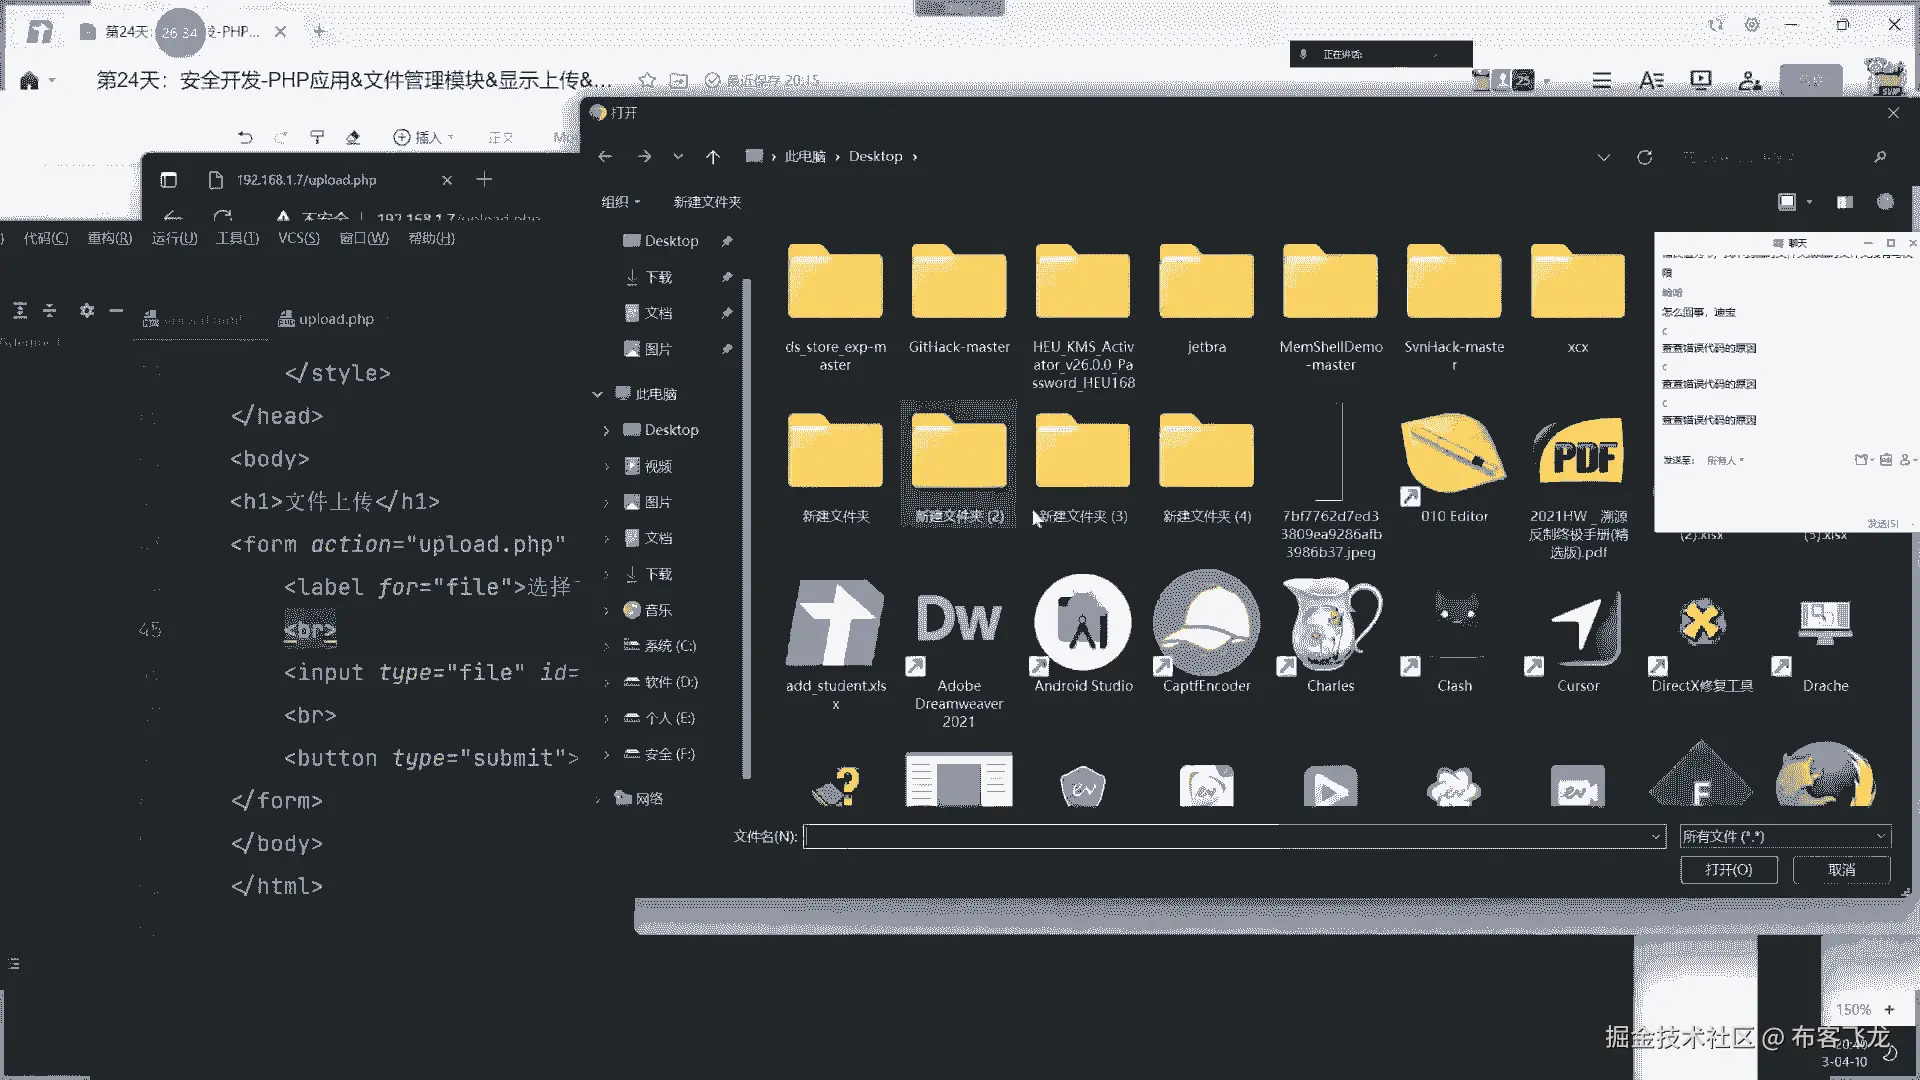This screenshot has height=1080, width=1920.
Task: Click the Cursor app shortcut
Action: [x=1577, y=625]
